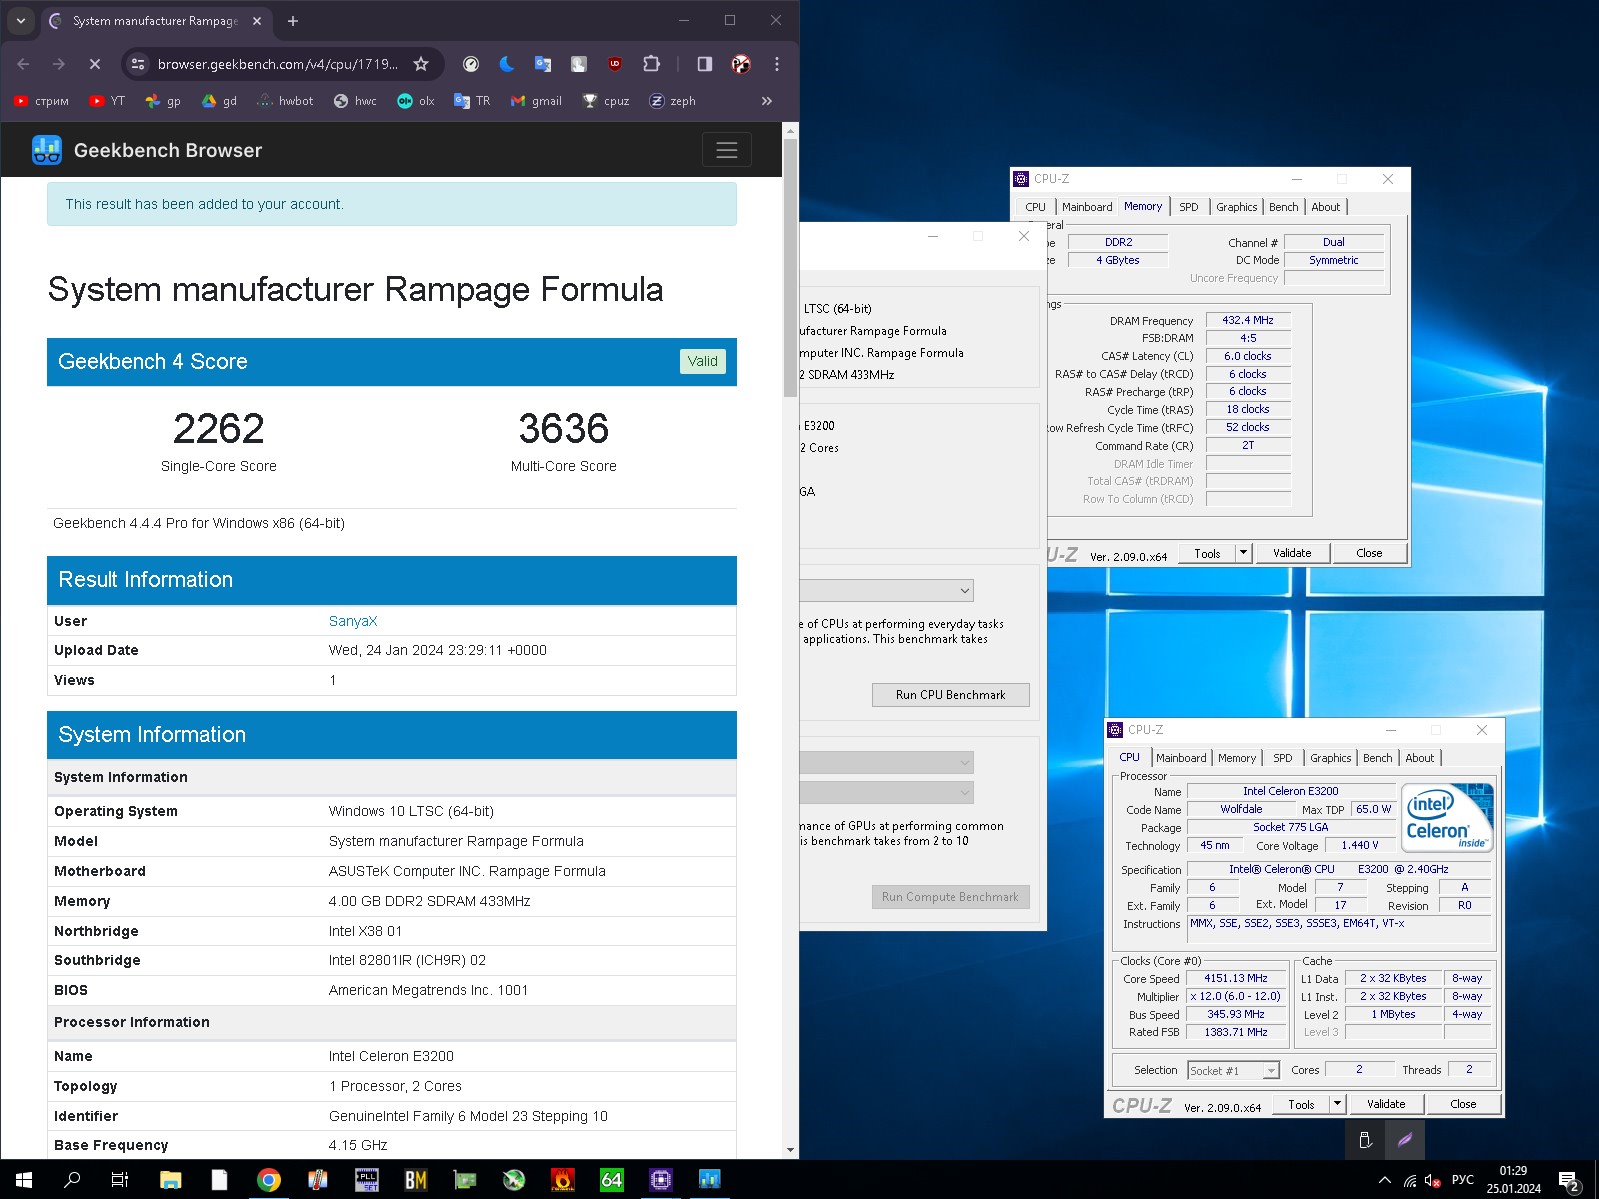The width and height of the screenshot is (1599, 1199).
Task: Click the purple feather tray icon
Action: pyautogui.click(x=1405, y=1139)
